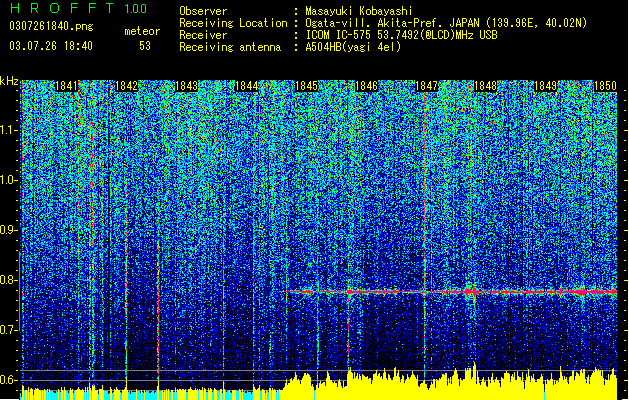
Task: Click the 0.9 kHz frequency label
Action: pos(8,230)
